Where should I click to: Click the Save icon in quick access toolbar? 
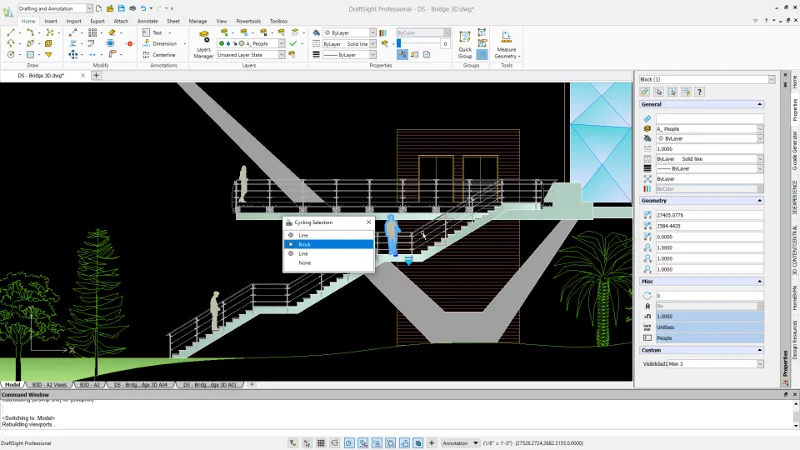[x=120, y=8]
